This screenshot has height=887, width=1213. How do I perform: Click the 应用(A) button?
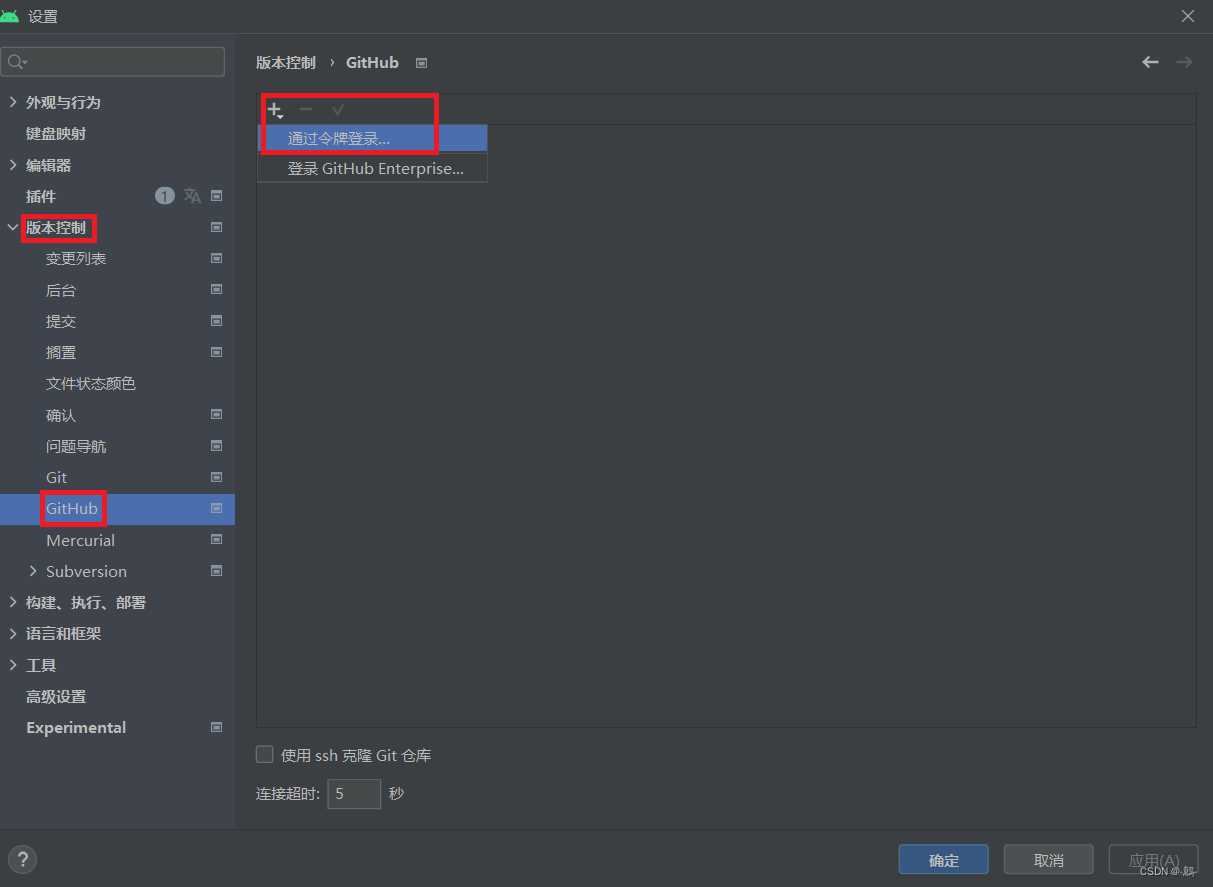point(1154,860)
